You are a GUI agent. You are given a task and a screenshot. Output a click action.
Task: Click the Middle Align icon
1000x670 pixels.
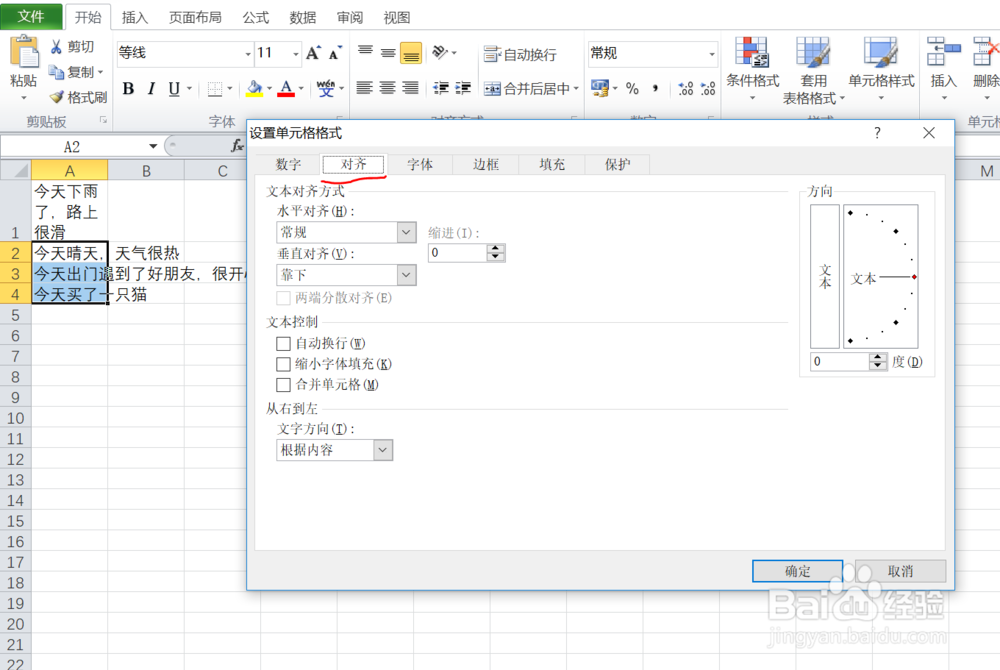tap(388, 52)
